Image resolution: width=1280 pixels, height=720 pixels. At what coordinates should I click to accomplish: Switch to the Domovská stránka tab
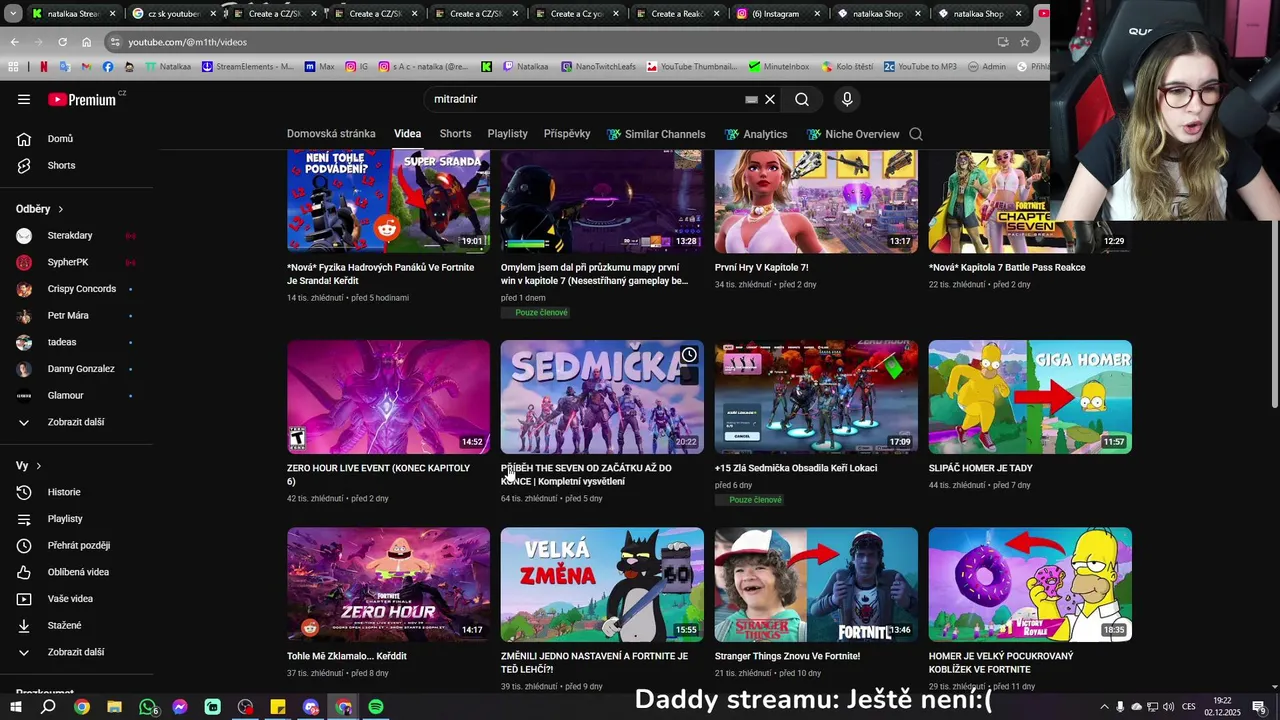(331, 134)
